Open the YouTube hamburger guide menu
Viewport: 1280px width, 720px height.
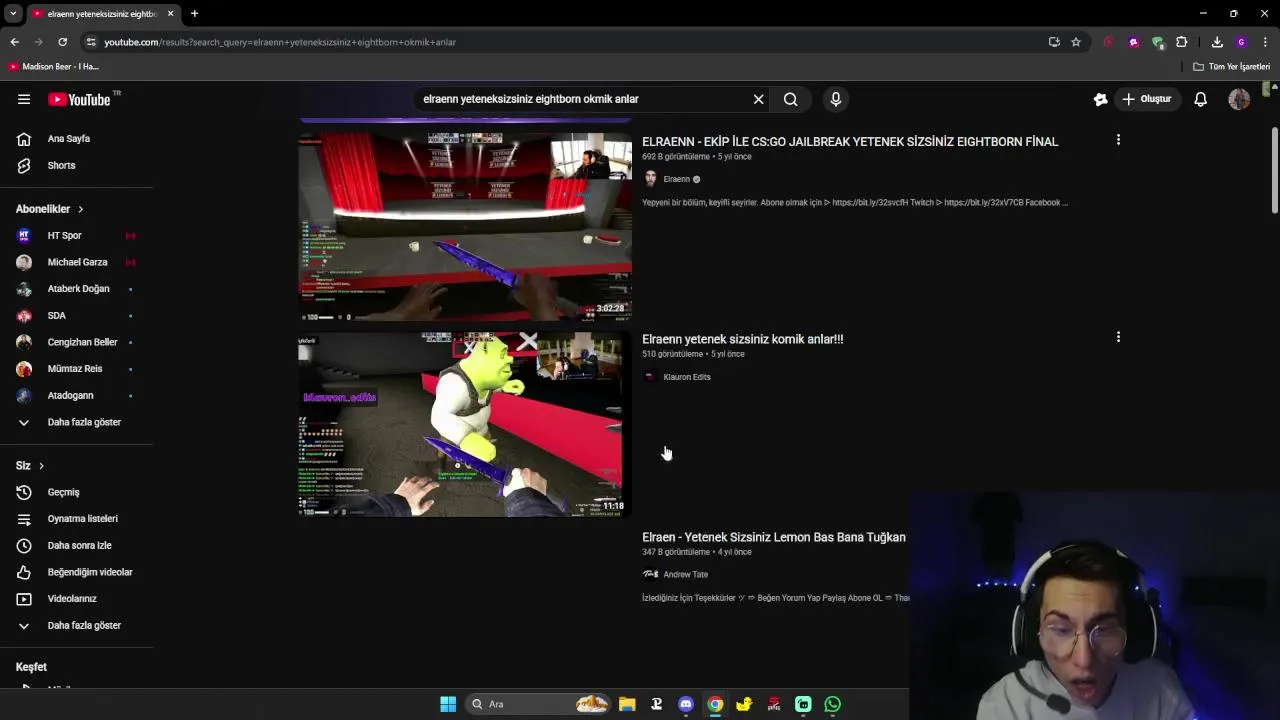tap(24, 99)
